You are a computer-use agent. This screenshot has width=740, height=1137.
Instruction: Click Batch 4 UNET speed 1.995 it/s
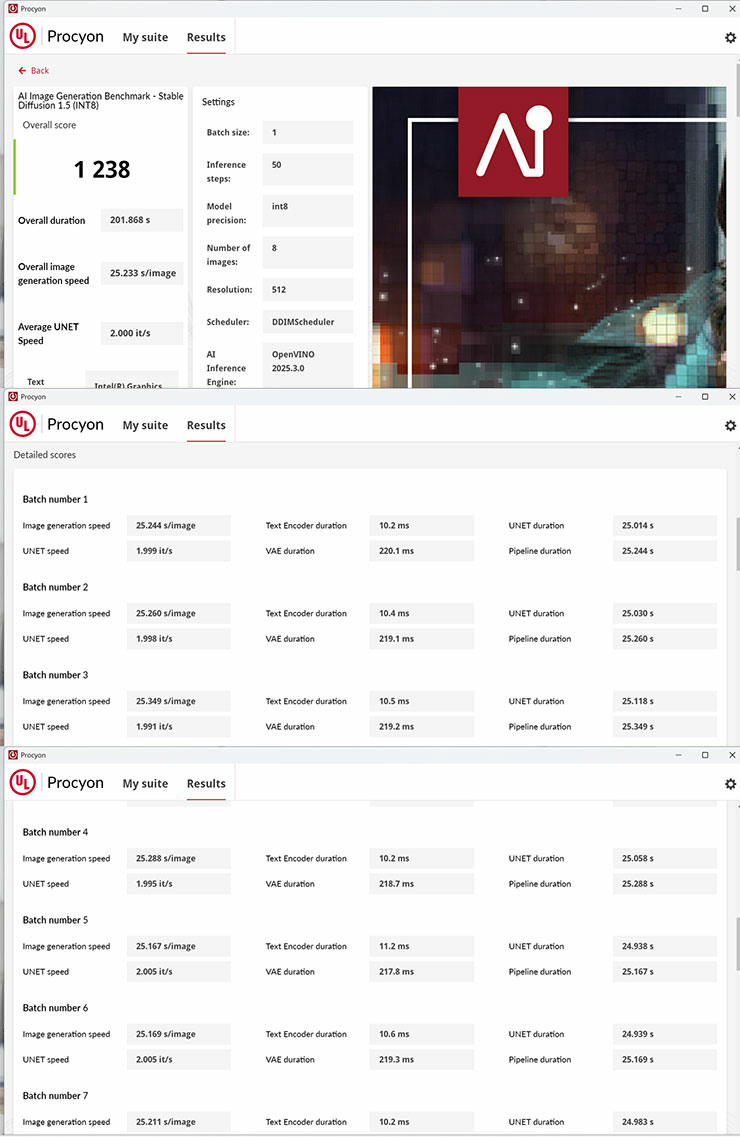[178, 884]
